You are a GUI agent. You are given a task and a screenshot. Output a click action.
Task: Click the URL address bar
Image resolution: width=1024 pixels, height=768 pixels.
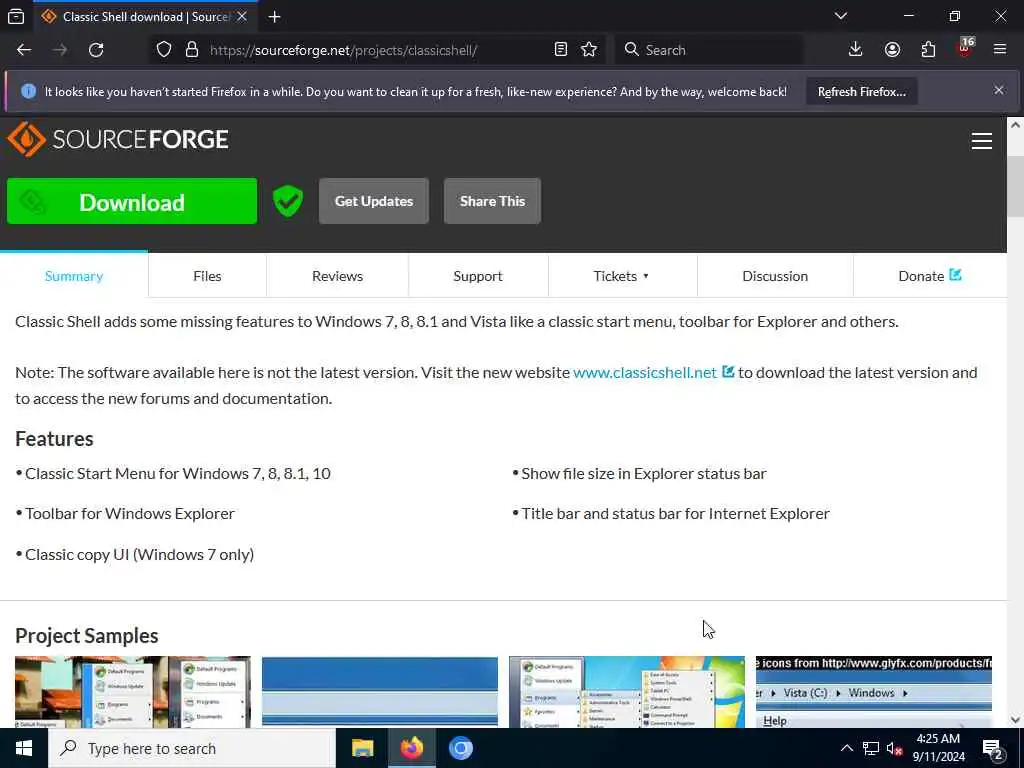pos(379,50)
